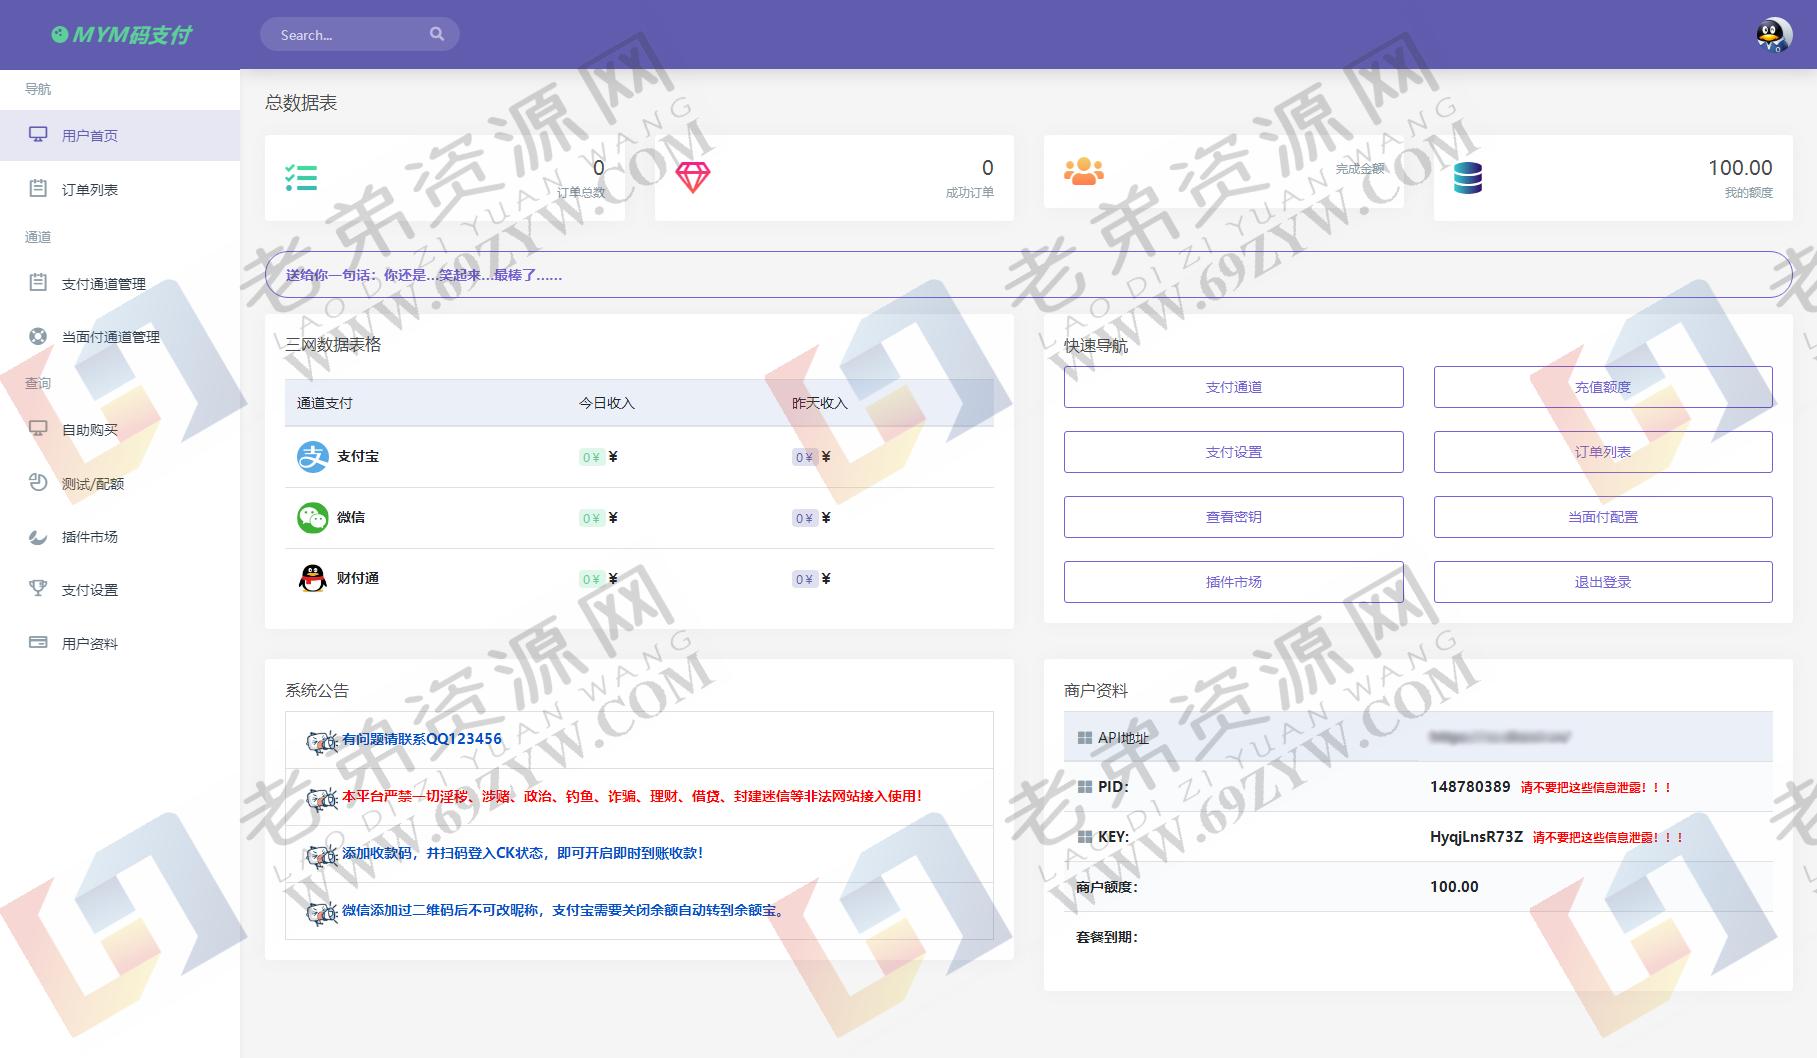This screenshot has width=1817, height=1058.
Task: Open 插件市场 from the sidebar
Action: 120,537
